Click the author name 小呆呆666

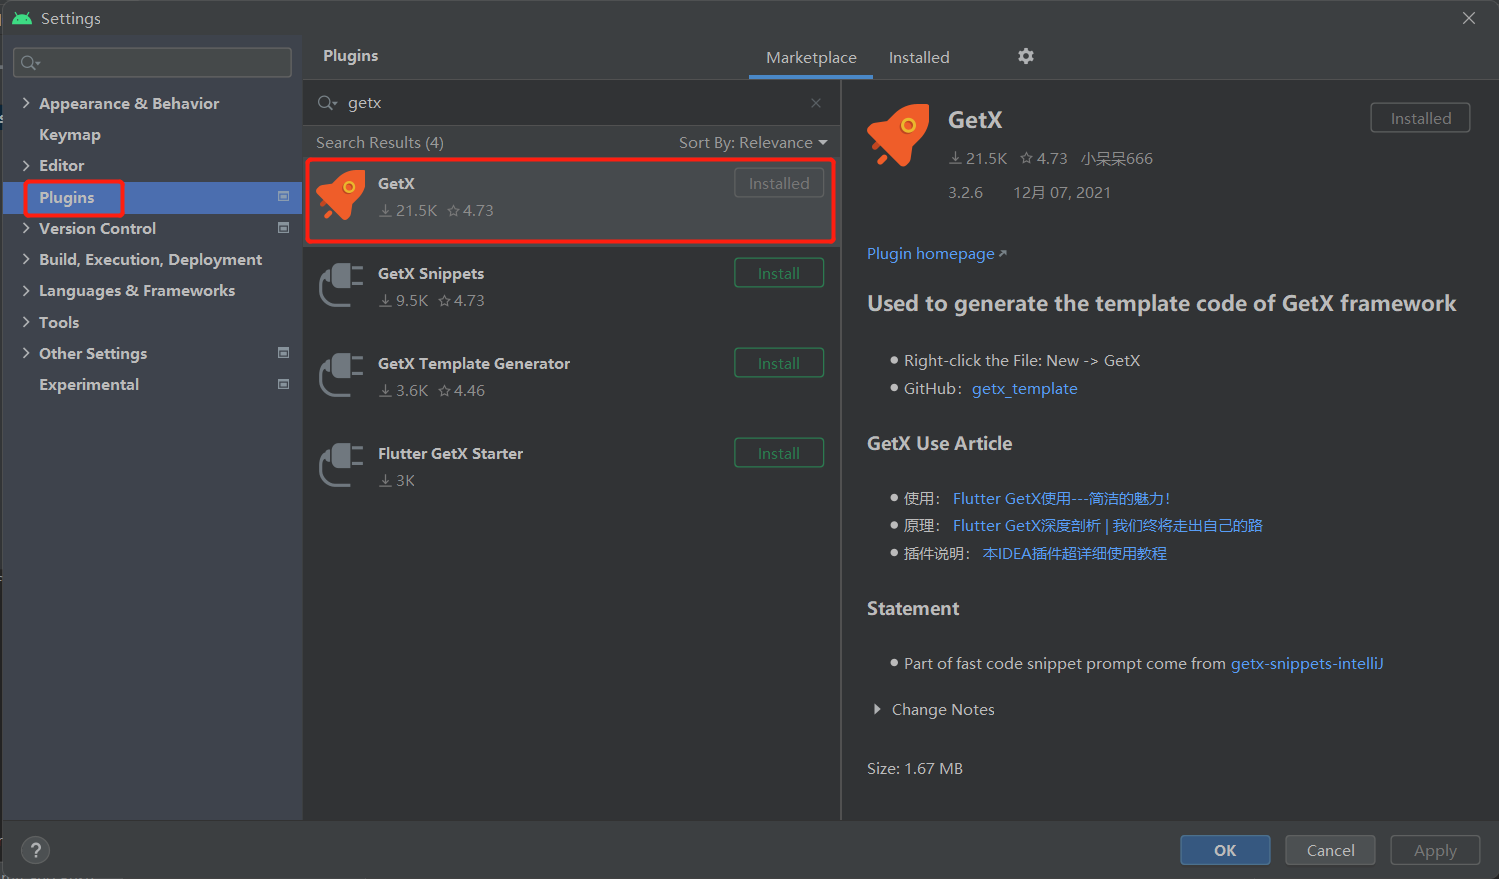point(1116,158)
